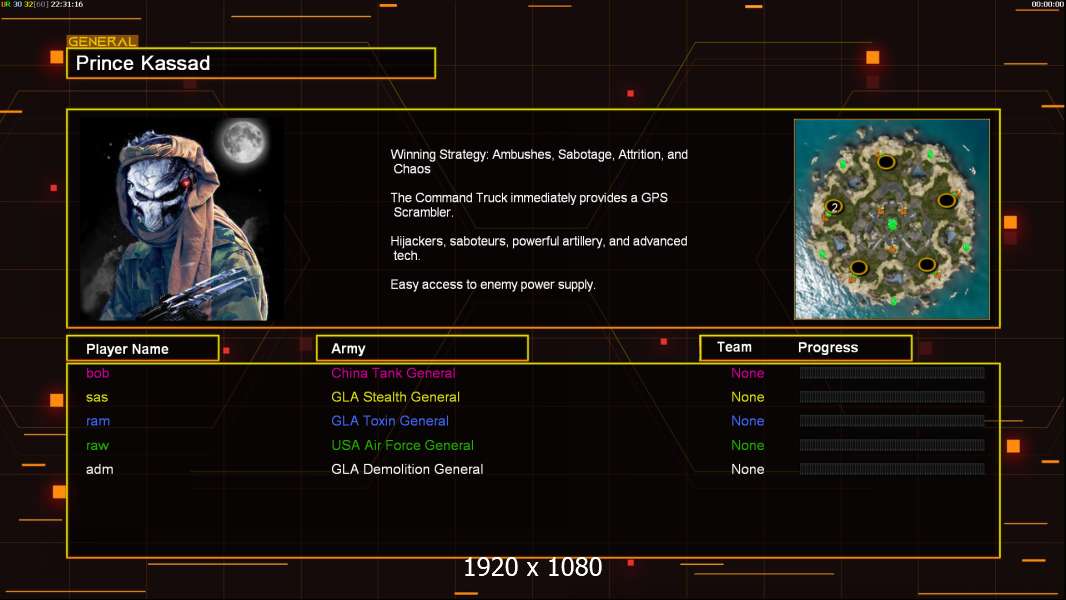This screenshot has width=1066, height=600.
Task: Click the Command Truck GPS Scrambler text
Action: click(529, 205)
